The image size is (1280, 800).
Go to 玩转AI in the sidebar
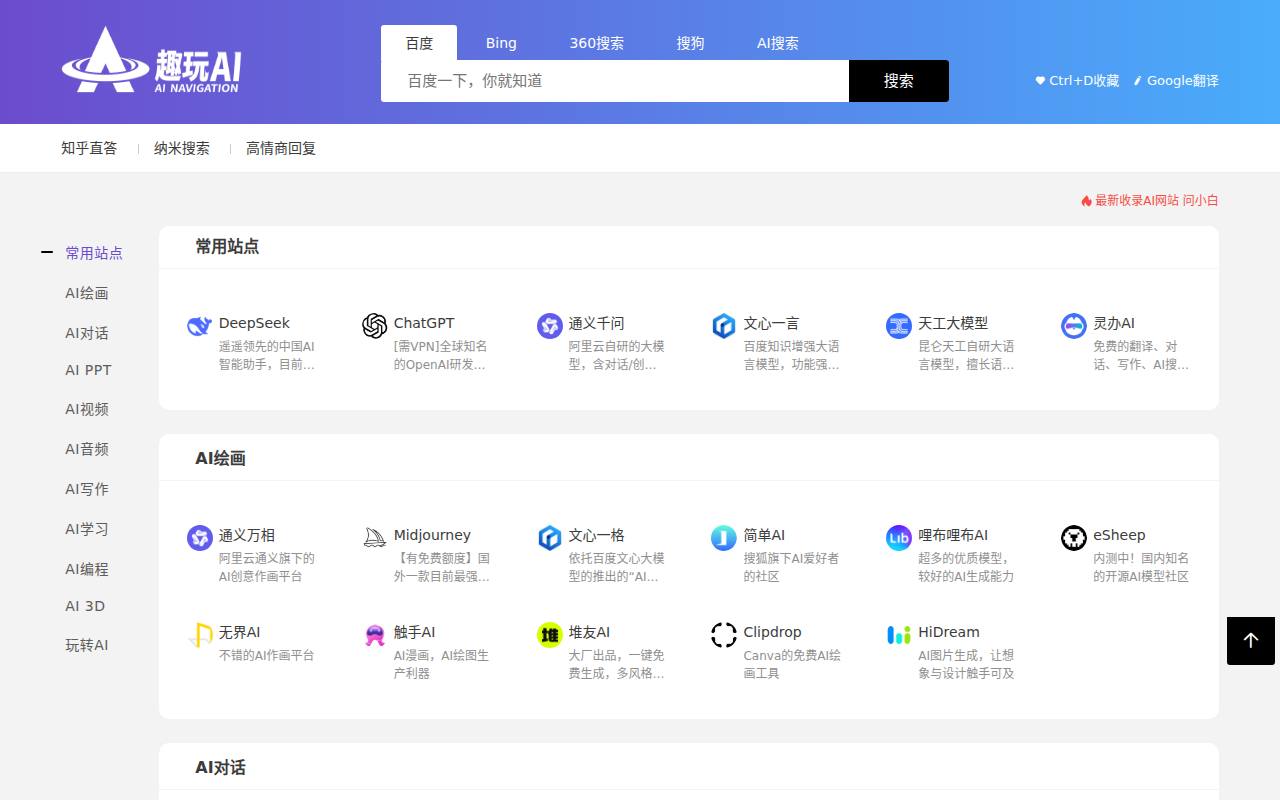click(x=87, y=645)
